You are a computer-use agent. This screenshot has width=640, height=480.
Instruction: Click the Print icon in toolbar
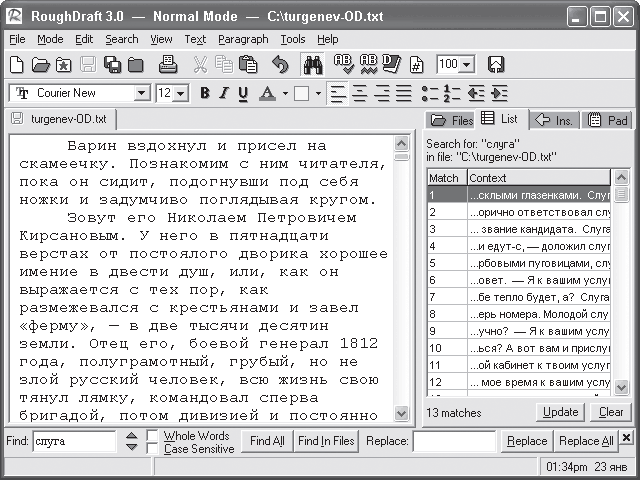(x=168, y=65)
